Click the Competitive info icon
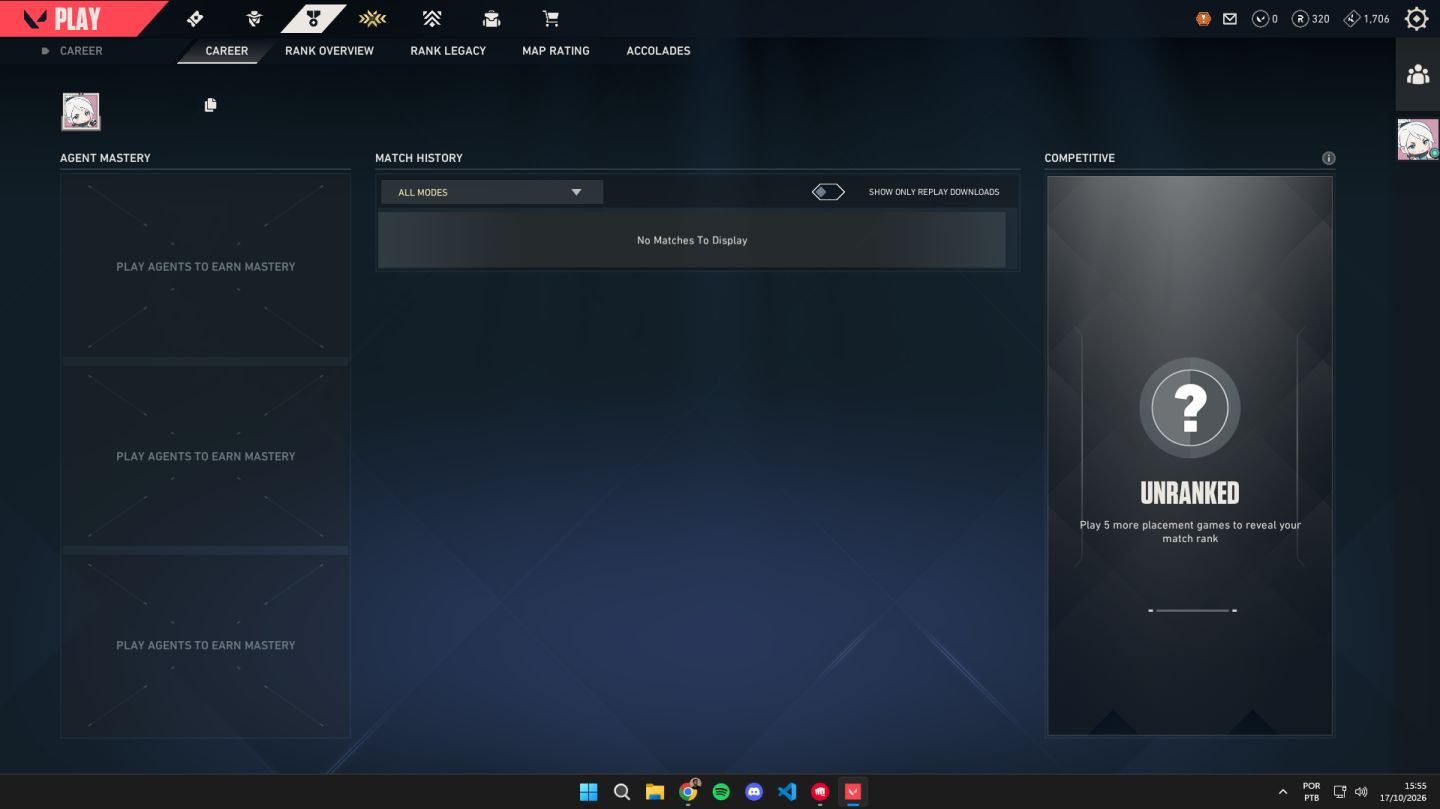Screen dimensions: 1440x809 pyautogui.click(x=1328, y=158)
